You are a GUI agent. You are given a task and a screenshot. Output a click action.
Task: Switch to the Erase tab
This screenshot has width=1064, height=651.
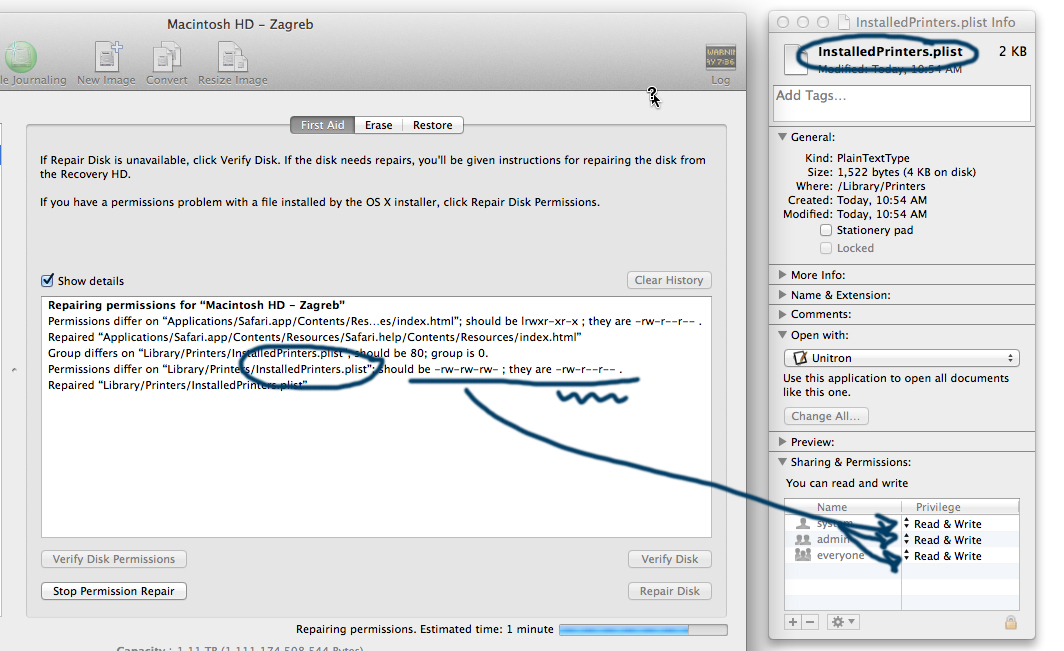click(379, 125)
